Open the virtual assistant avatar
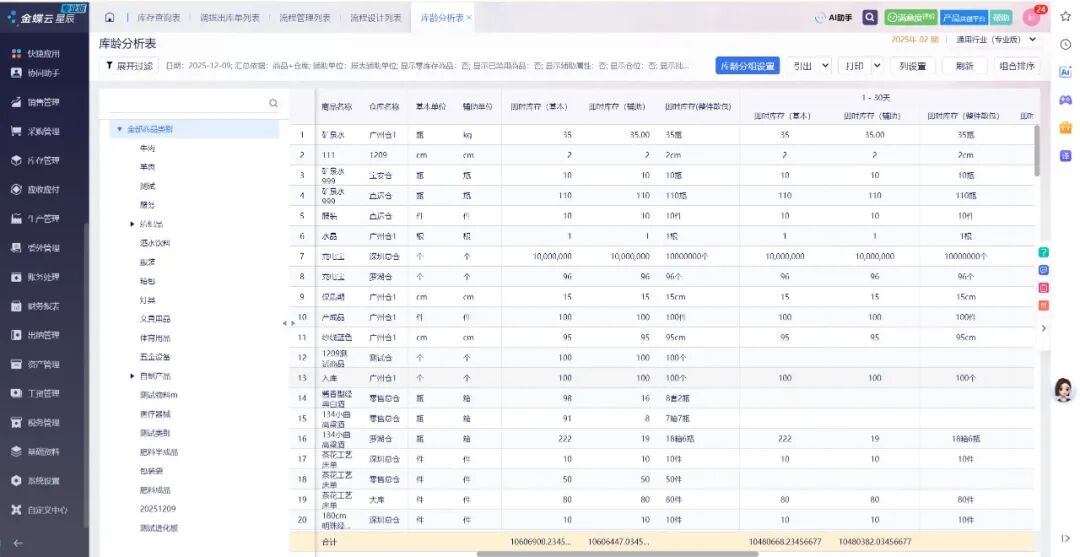Image resolution: width=1080 pixels, height=557 pixels. [x=1064, y=390]
